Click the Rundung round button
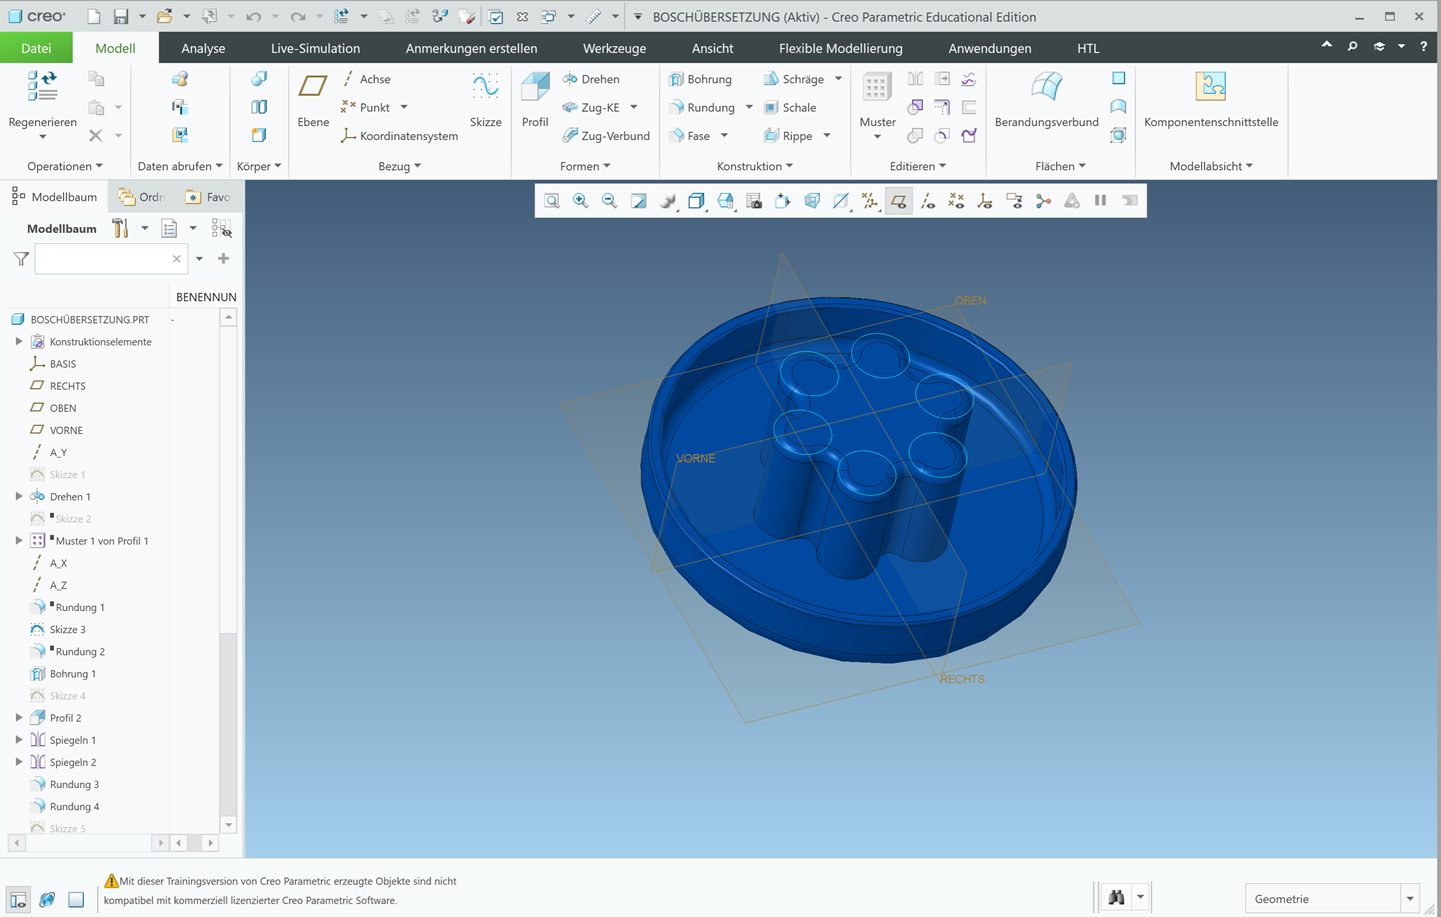Image resolution: width=1441 pixels, height=917 pixels. (x=702, y=107)
